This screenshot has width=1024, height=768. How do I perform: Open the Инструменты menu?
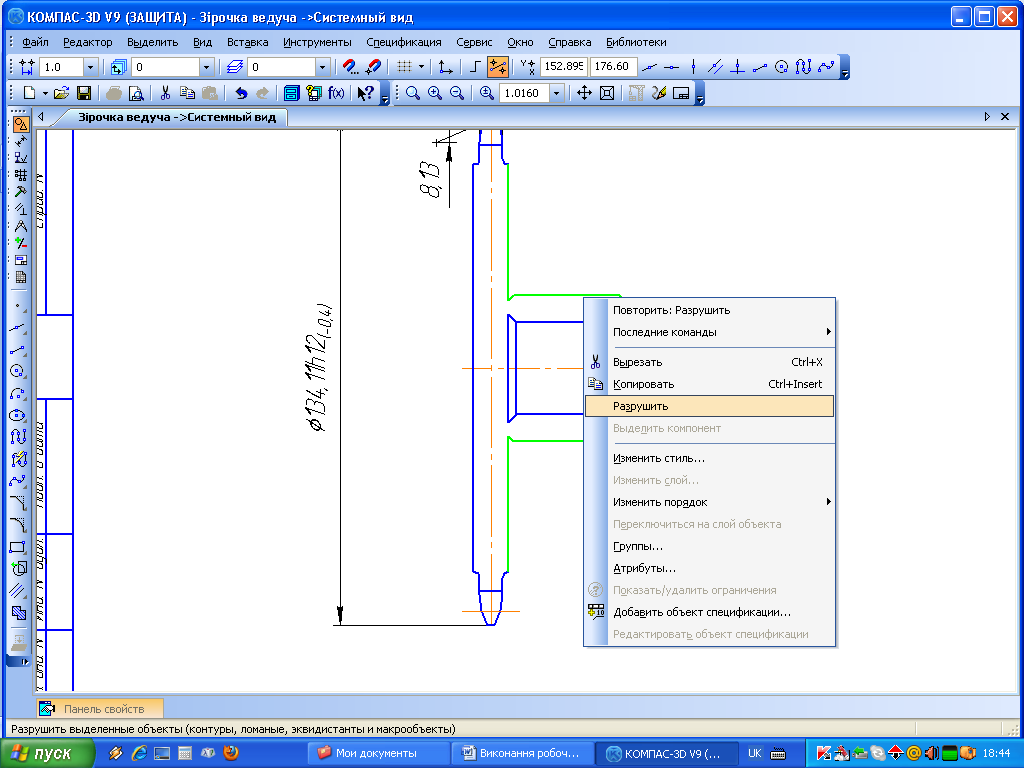[x=317, y=42]
